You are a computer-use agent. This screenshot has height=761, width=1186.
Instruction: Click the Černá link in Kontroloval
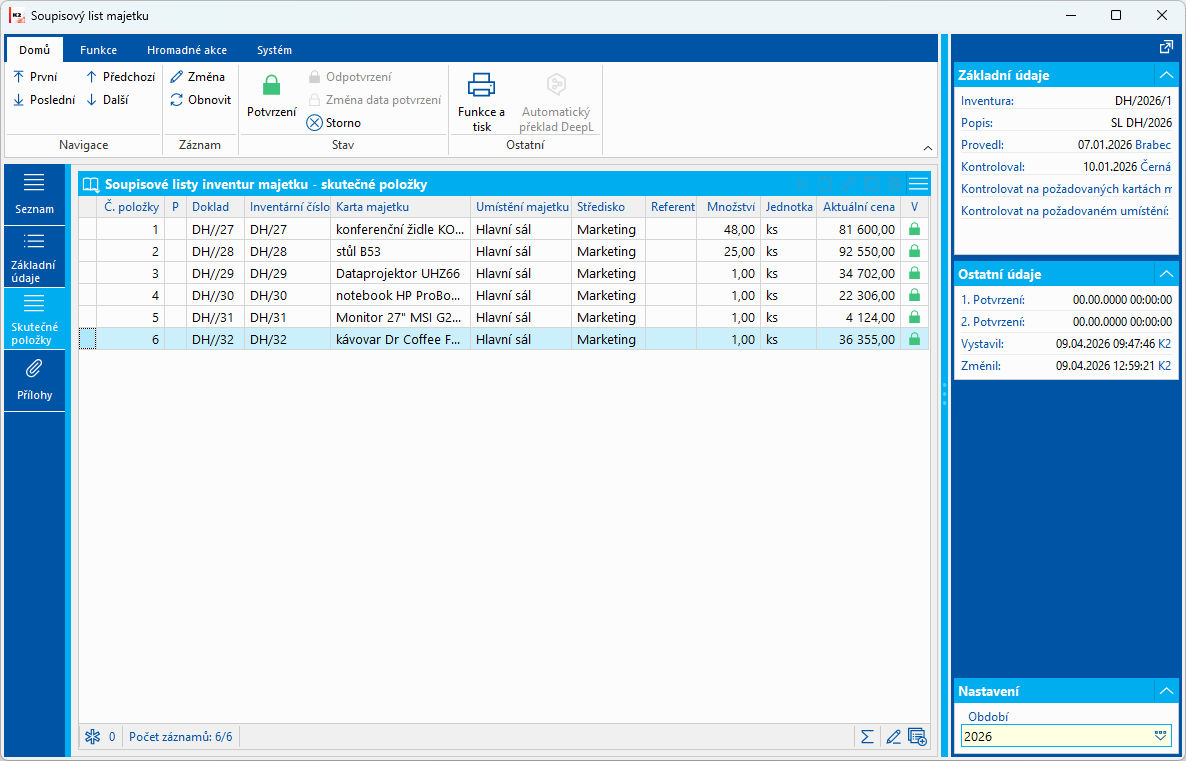pyautogui.click(x=1156, y=166)
